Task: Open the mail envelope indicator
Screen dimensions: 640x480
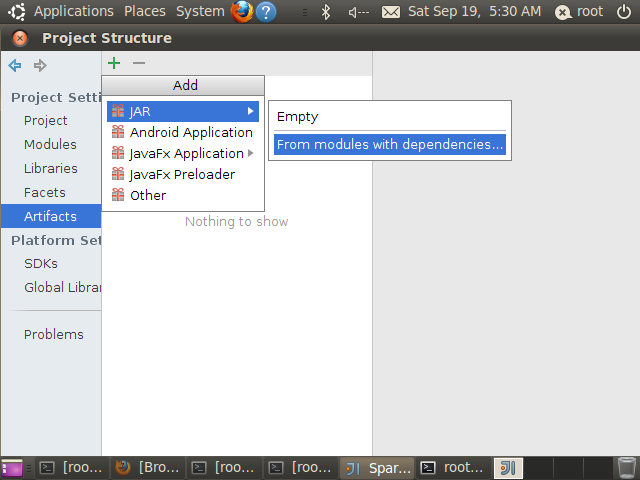Action: coord(391,12)
